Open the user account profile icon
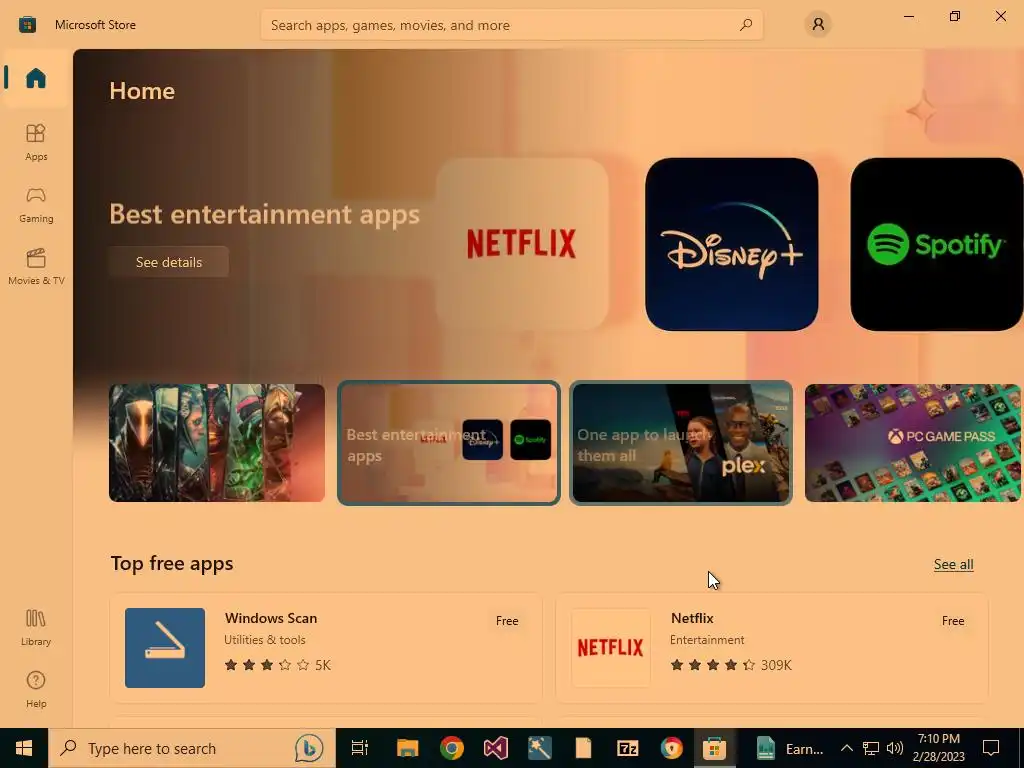The width and height of the screenshot is (1024, 768). [818, 25]
